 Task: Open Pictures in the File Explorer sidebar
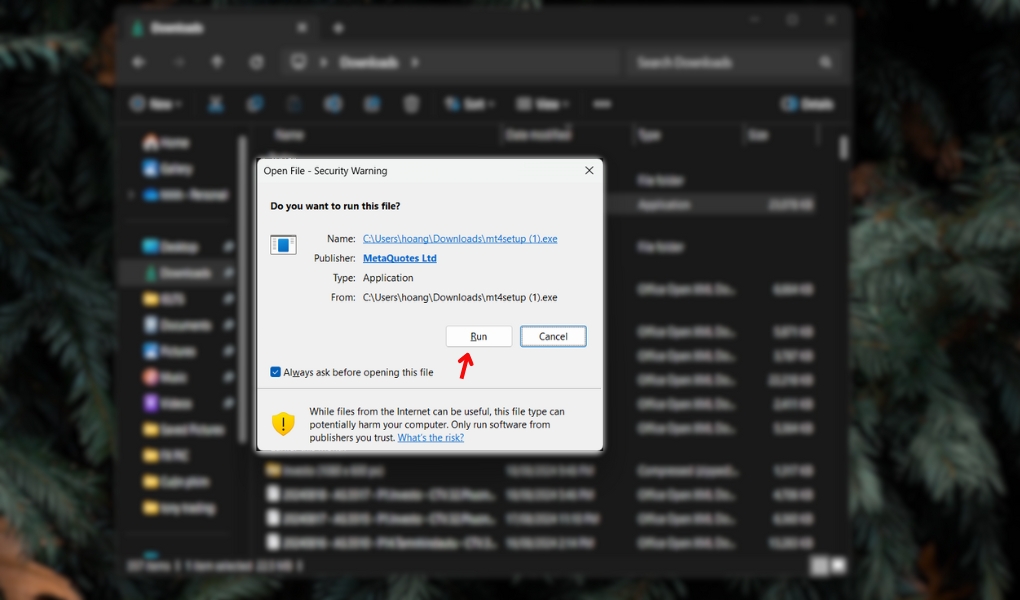pos(170,351)
